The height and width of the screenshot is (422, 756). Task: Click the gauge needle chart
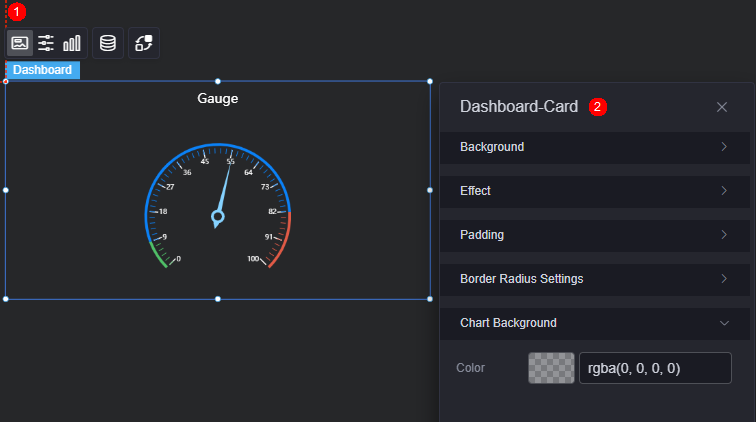point(217,206)
